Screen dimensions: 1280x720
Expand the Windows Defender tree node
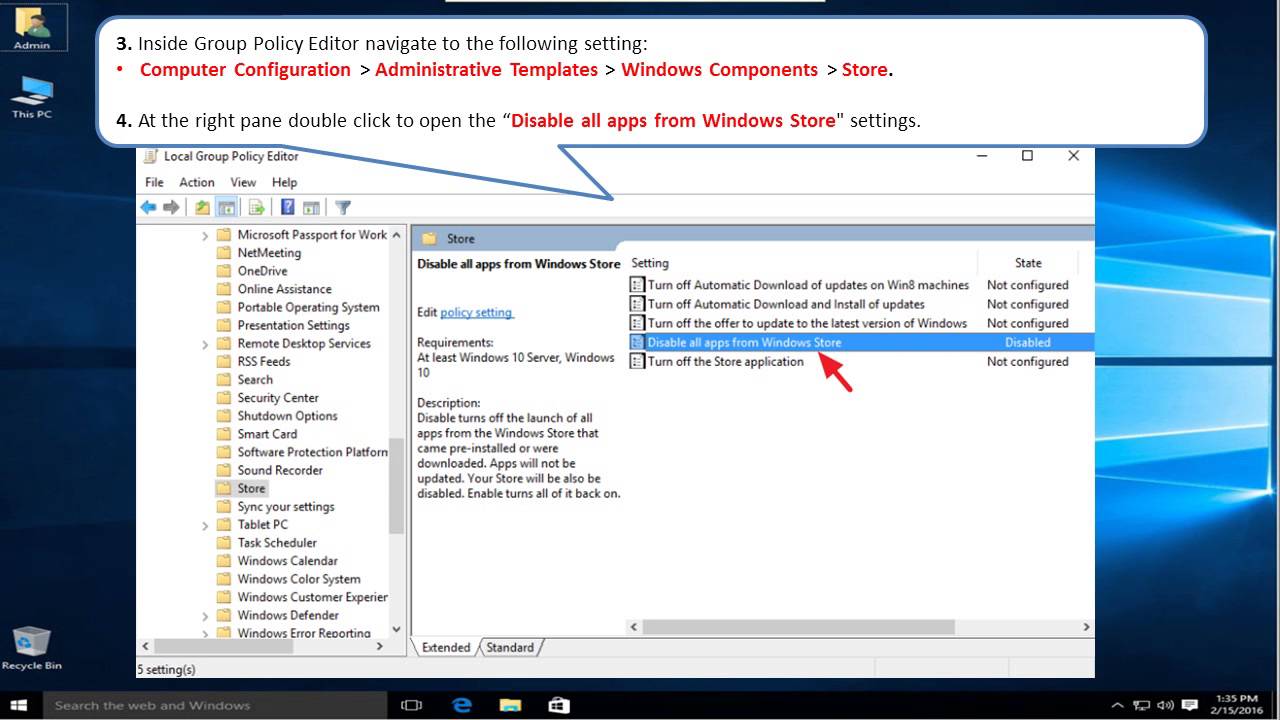(x=206, y=616)
